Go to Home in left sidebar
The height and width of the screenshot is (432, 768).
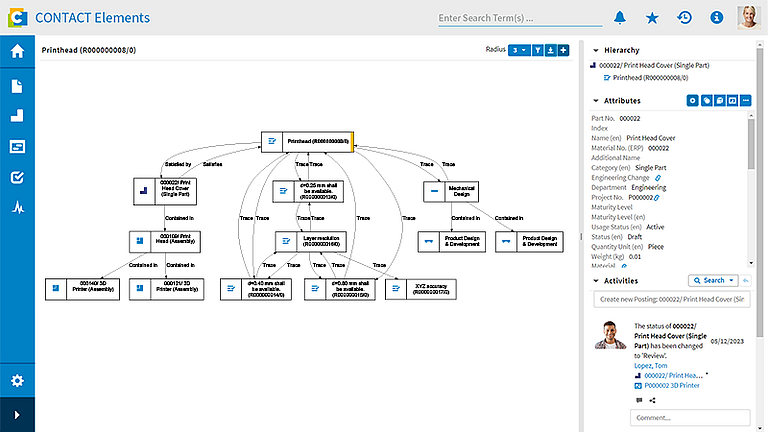(17, 51)
